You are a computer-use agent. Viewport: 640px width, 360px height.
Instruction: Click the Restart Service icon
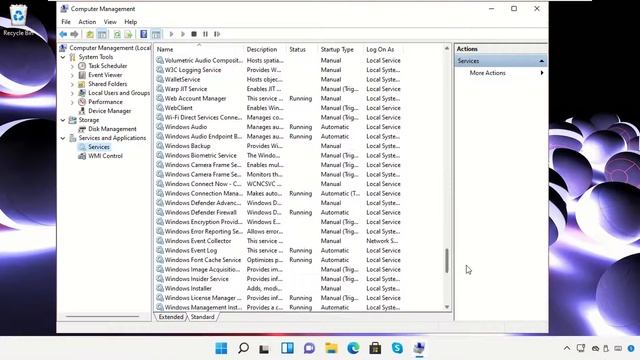pyautogui.click(x=217, y=34)
